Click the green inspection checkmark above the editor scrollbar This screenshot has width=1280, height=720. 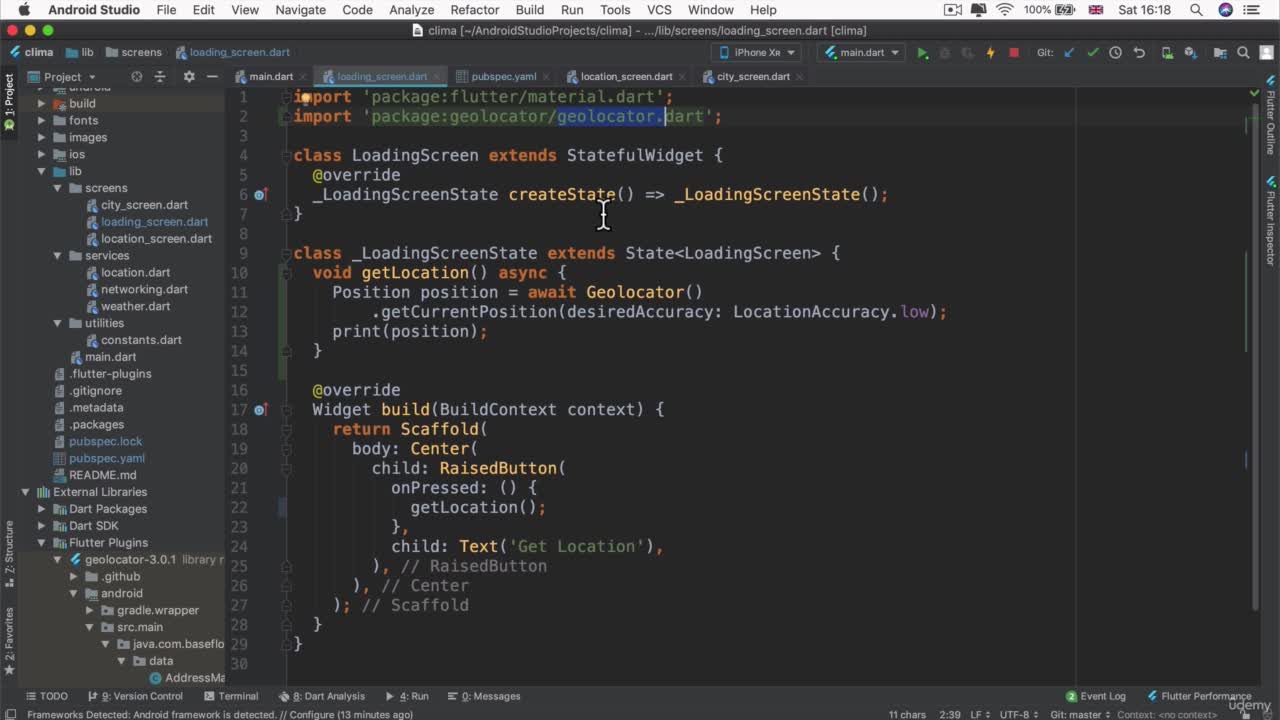tap(1255, 93)
